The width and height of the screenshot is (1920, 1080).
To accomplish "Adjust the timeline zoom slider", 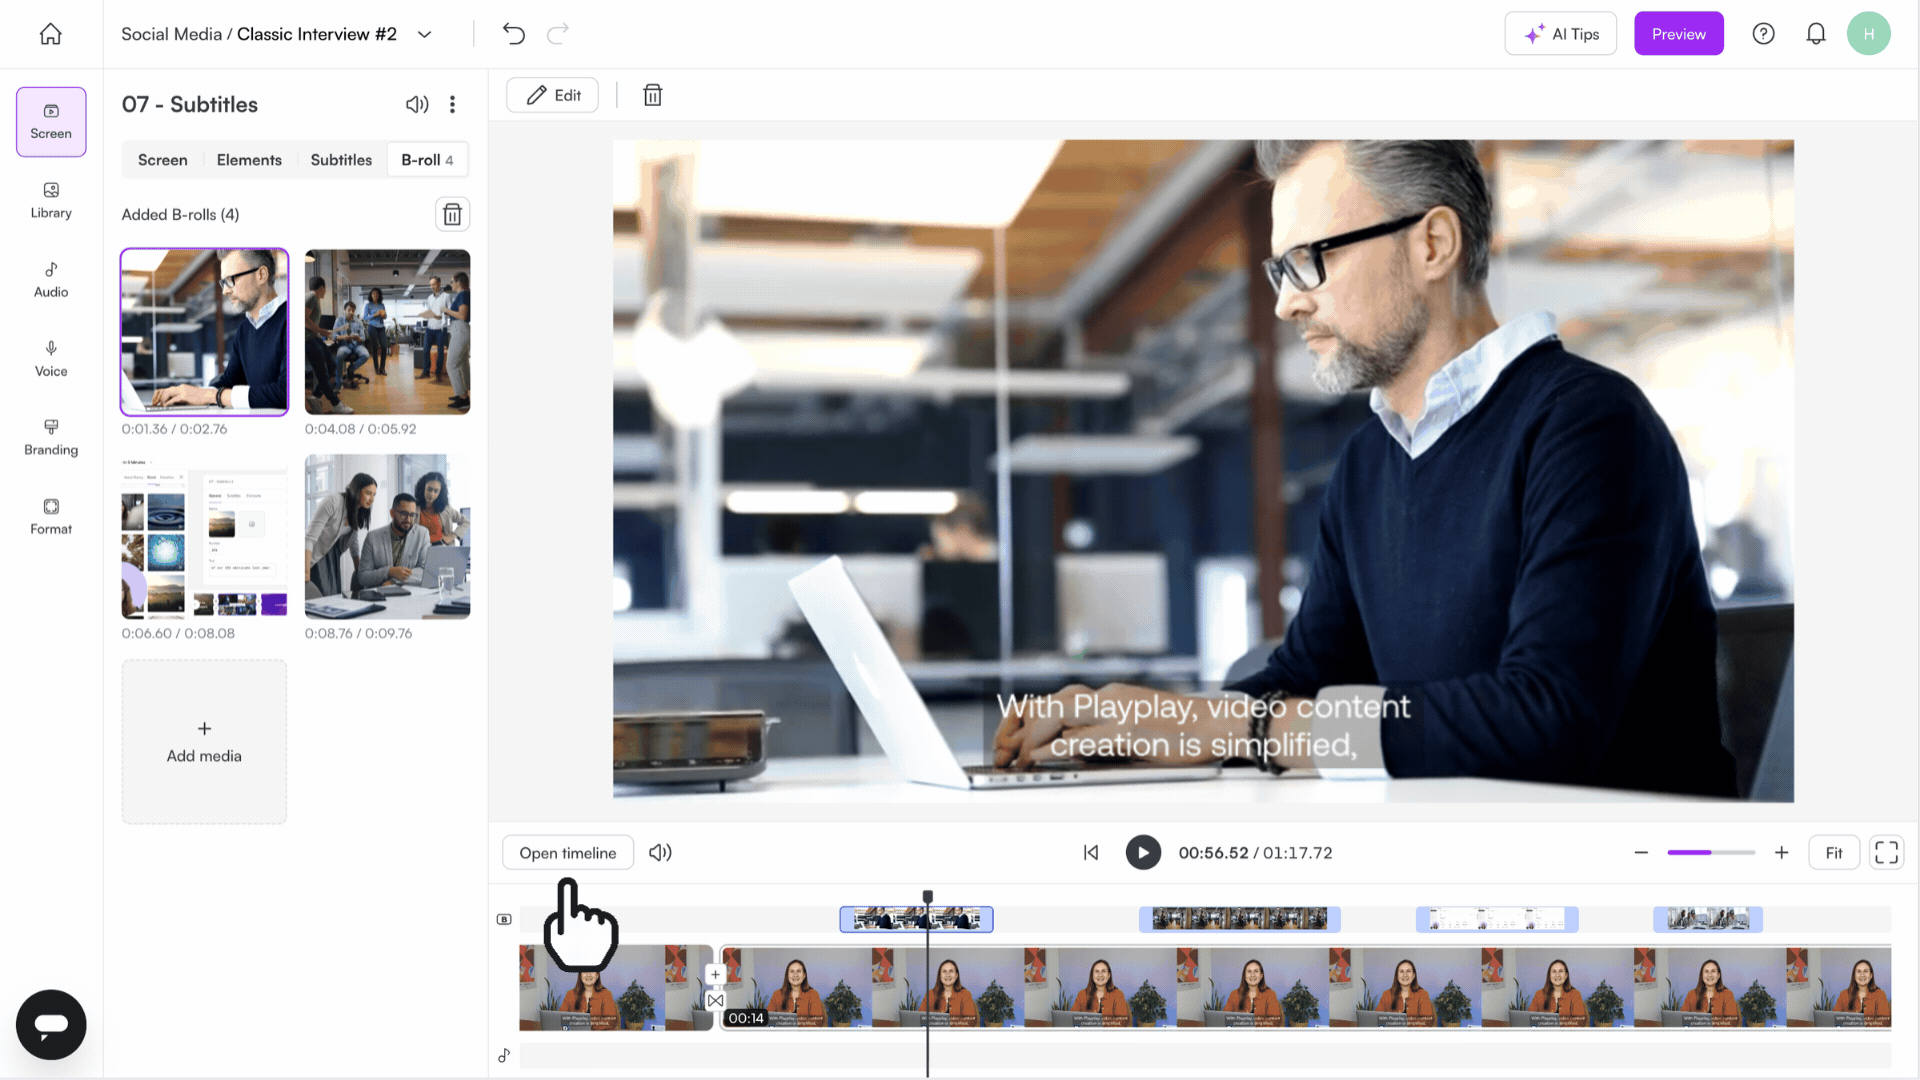I will 1711,853.
